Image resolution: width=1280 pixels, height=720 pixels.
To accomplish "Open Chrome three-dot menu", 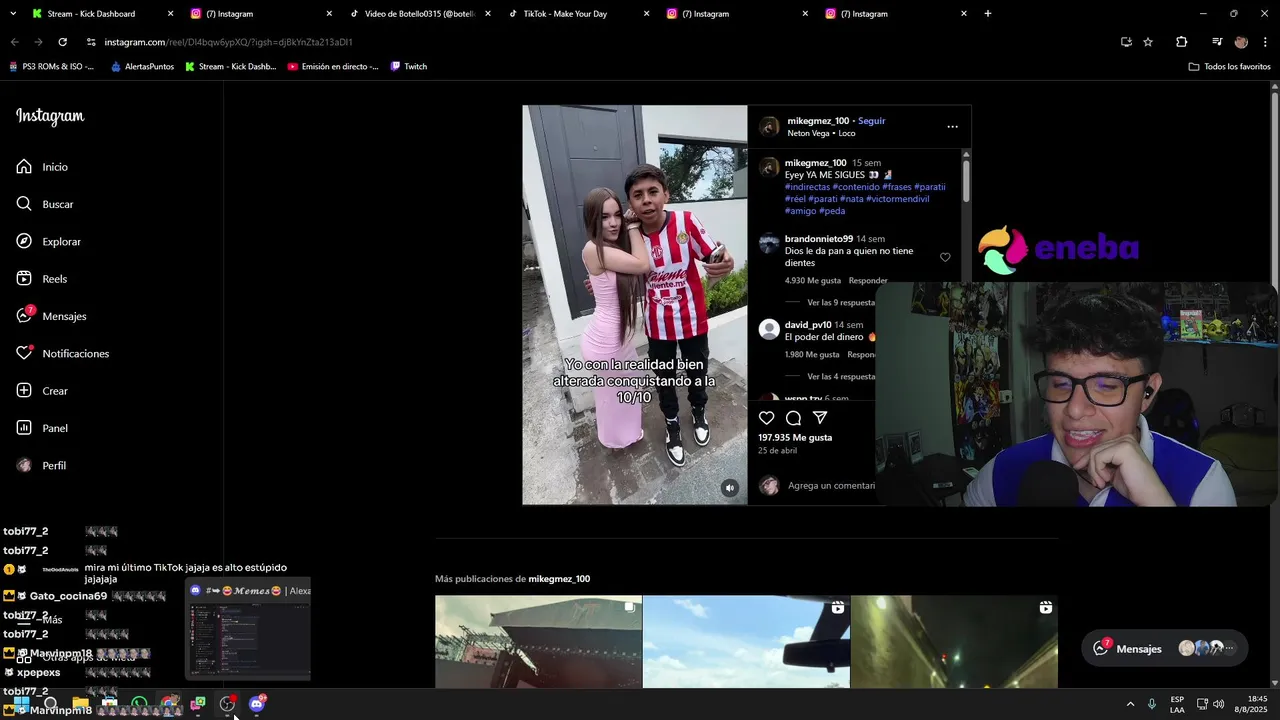I will point(1266,42).
